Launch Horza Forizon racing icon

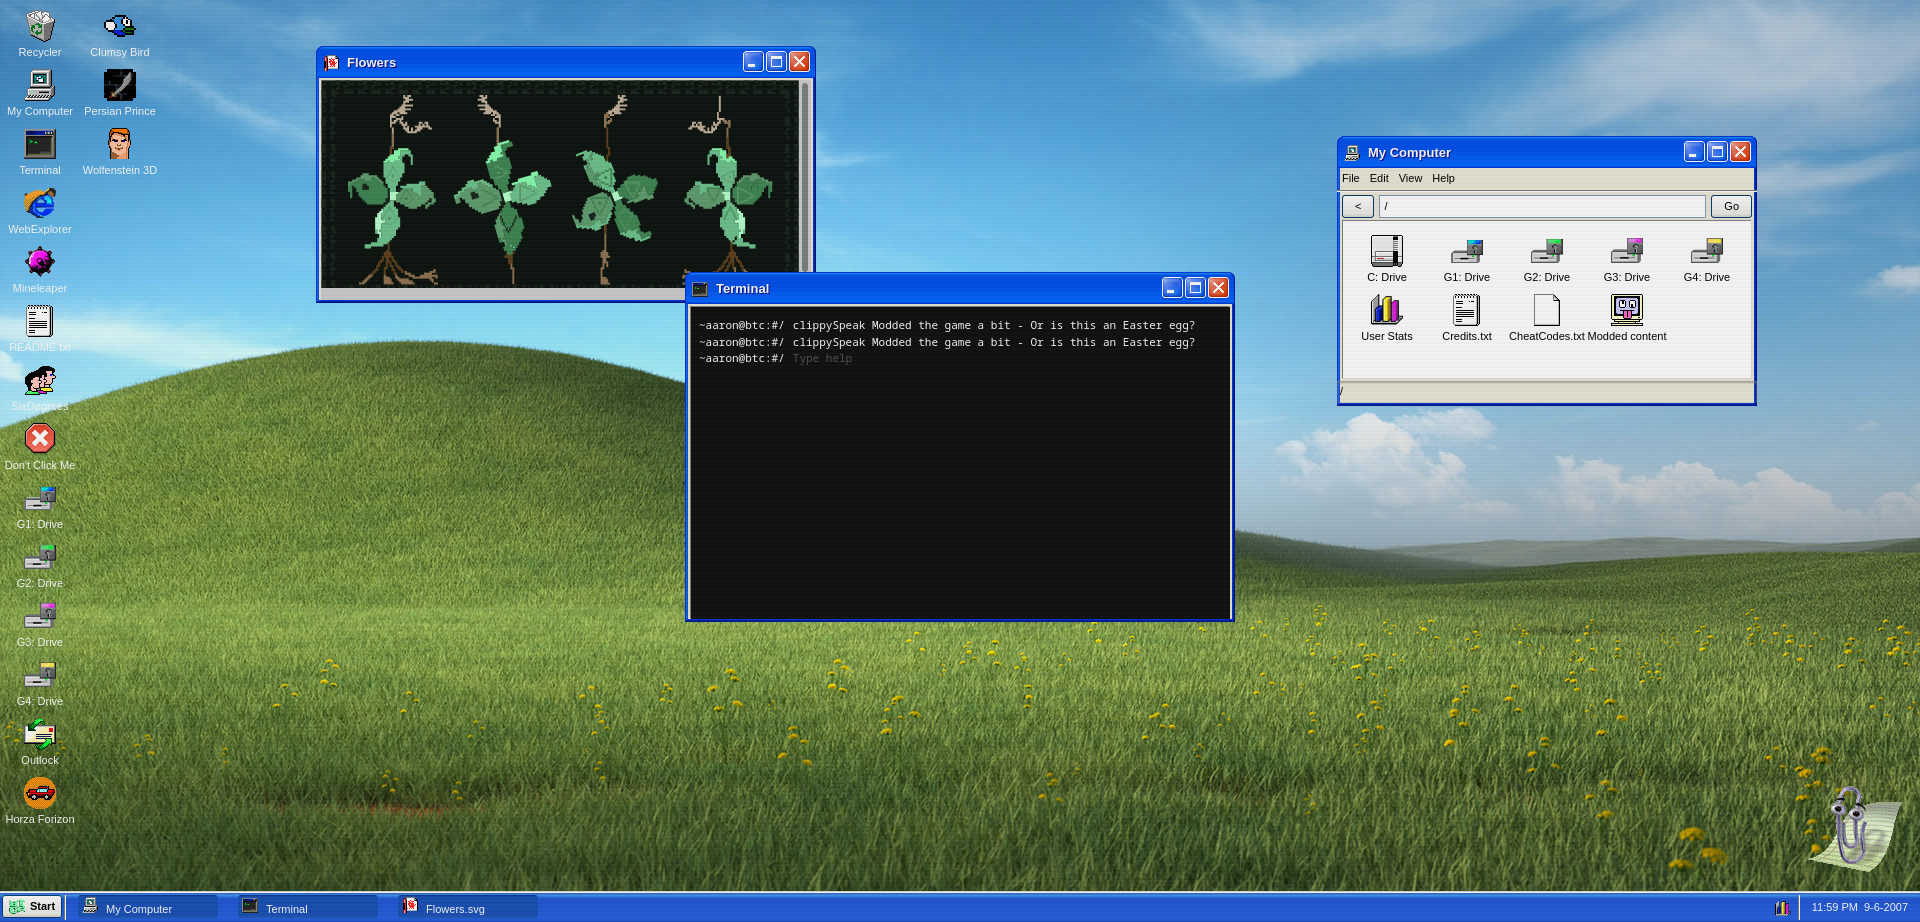tap(40, 801)
